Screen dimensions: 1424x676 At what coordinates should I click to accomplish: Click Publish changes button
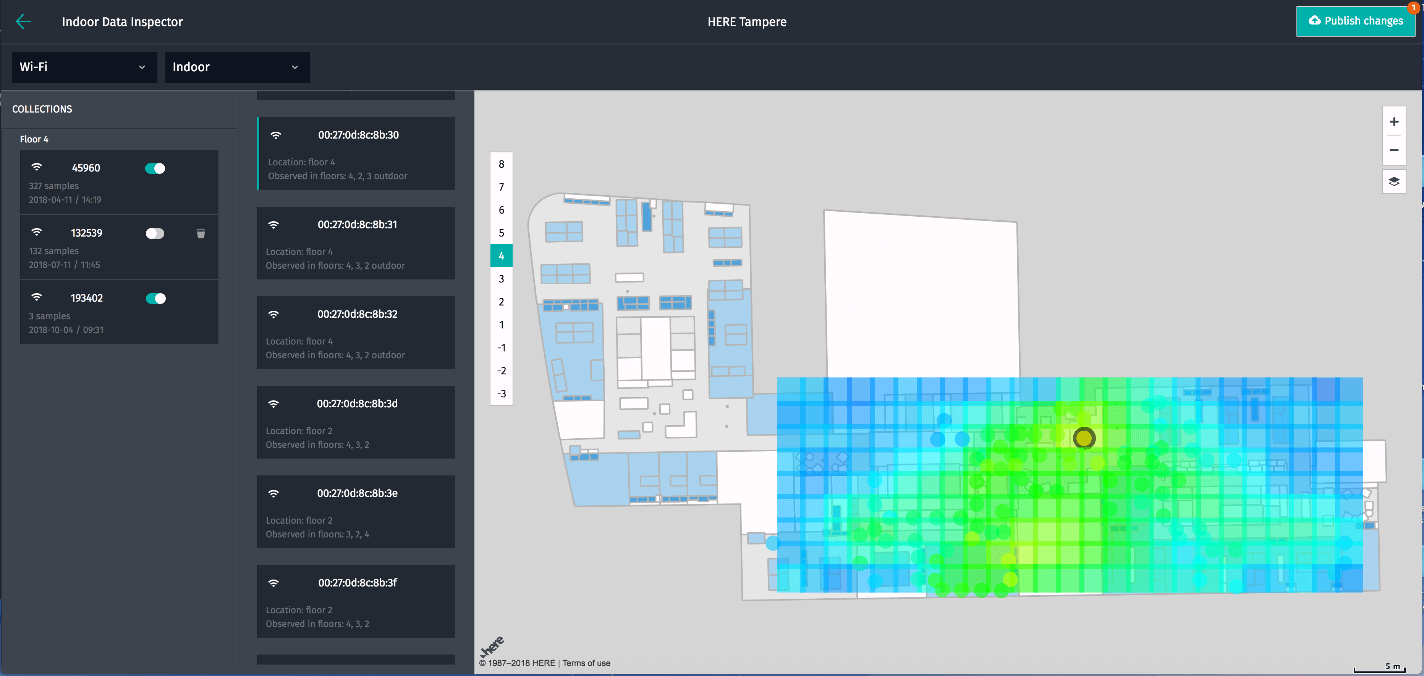click(x=1356, y=21)
